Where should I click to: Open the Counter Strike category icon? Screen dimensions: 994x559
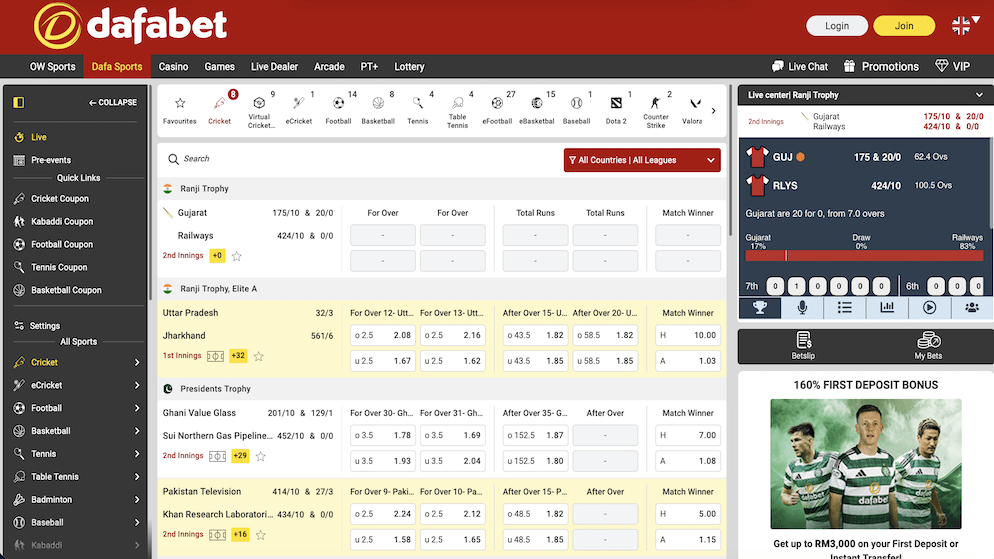[655, 110]
